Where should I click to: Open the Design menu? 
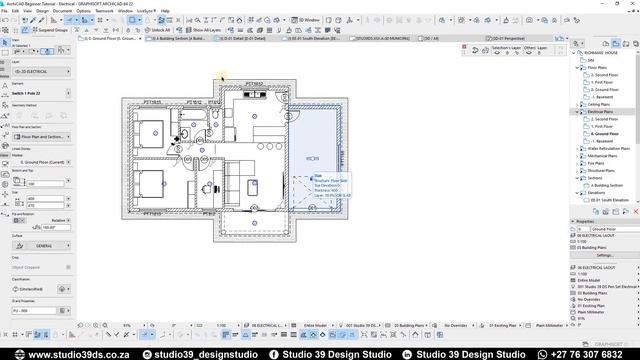[x=42, y=11]
